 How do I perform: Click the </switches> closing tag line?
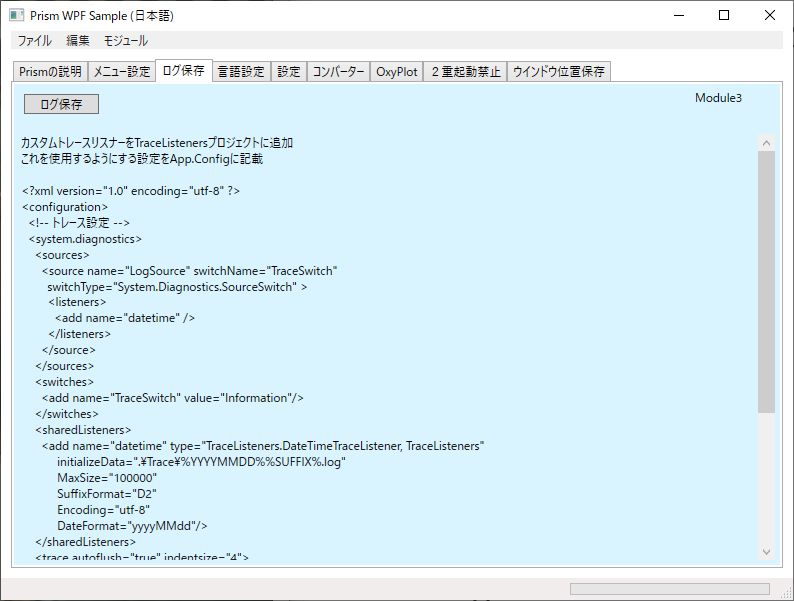(67, 414)
